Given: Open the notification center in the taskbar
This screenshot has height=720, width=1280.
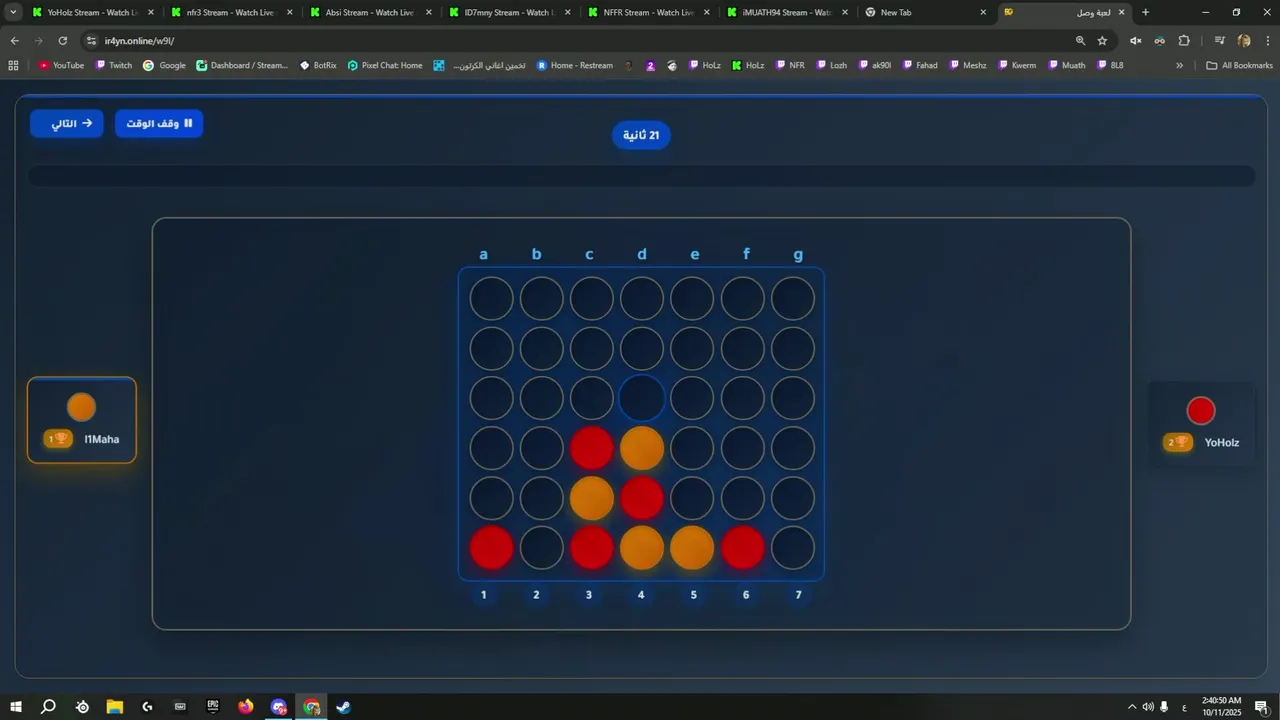Looking at the screenshot, I should pos(1261,707).
